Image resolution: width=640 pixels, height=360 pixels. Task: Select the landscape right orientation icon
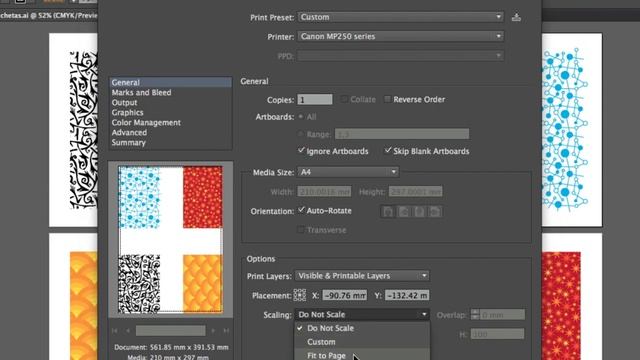pos(435,211)
